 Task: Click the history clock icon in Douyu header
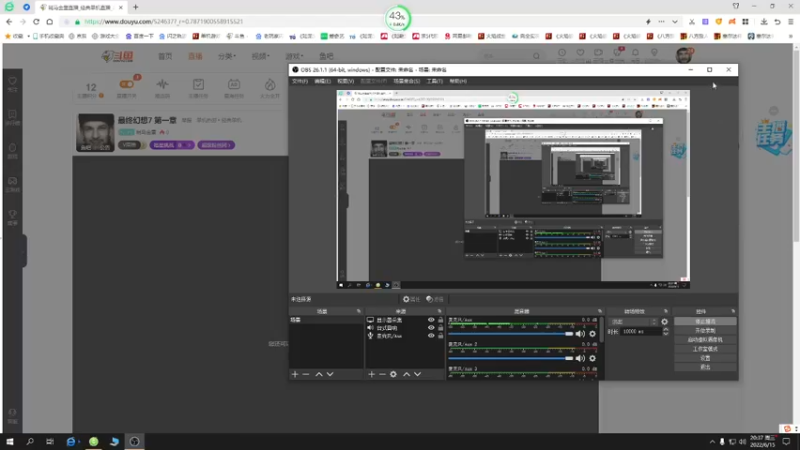tap(562, 53)
